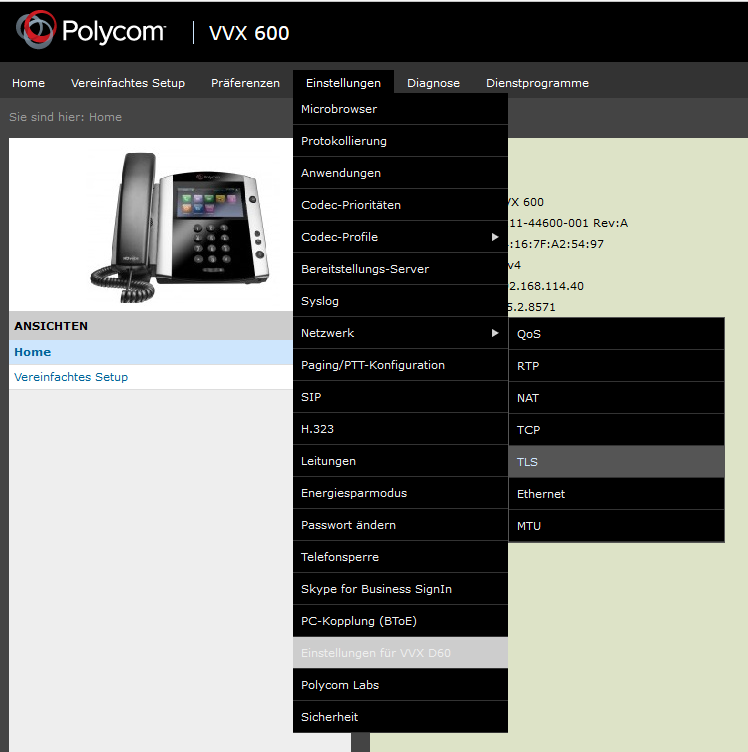Image resolution: width=748 pixels, height=752 pixels.
Task: Click the MAC address ending A2:54:97
Action: [x=556, y=244]
